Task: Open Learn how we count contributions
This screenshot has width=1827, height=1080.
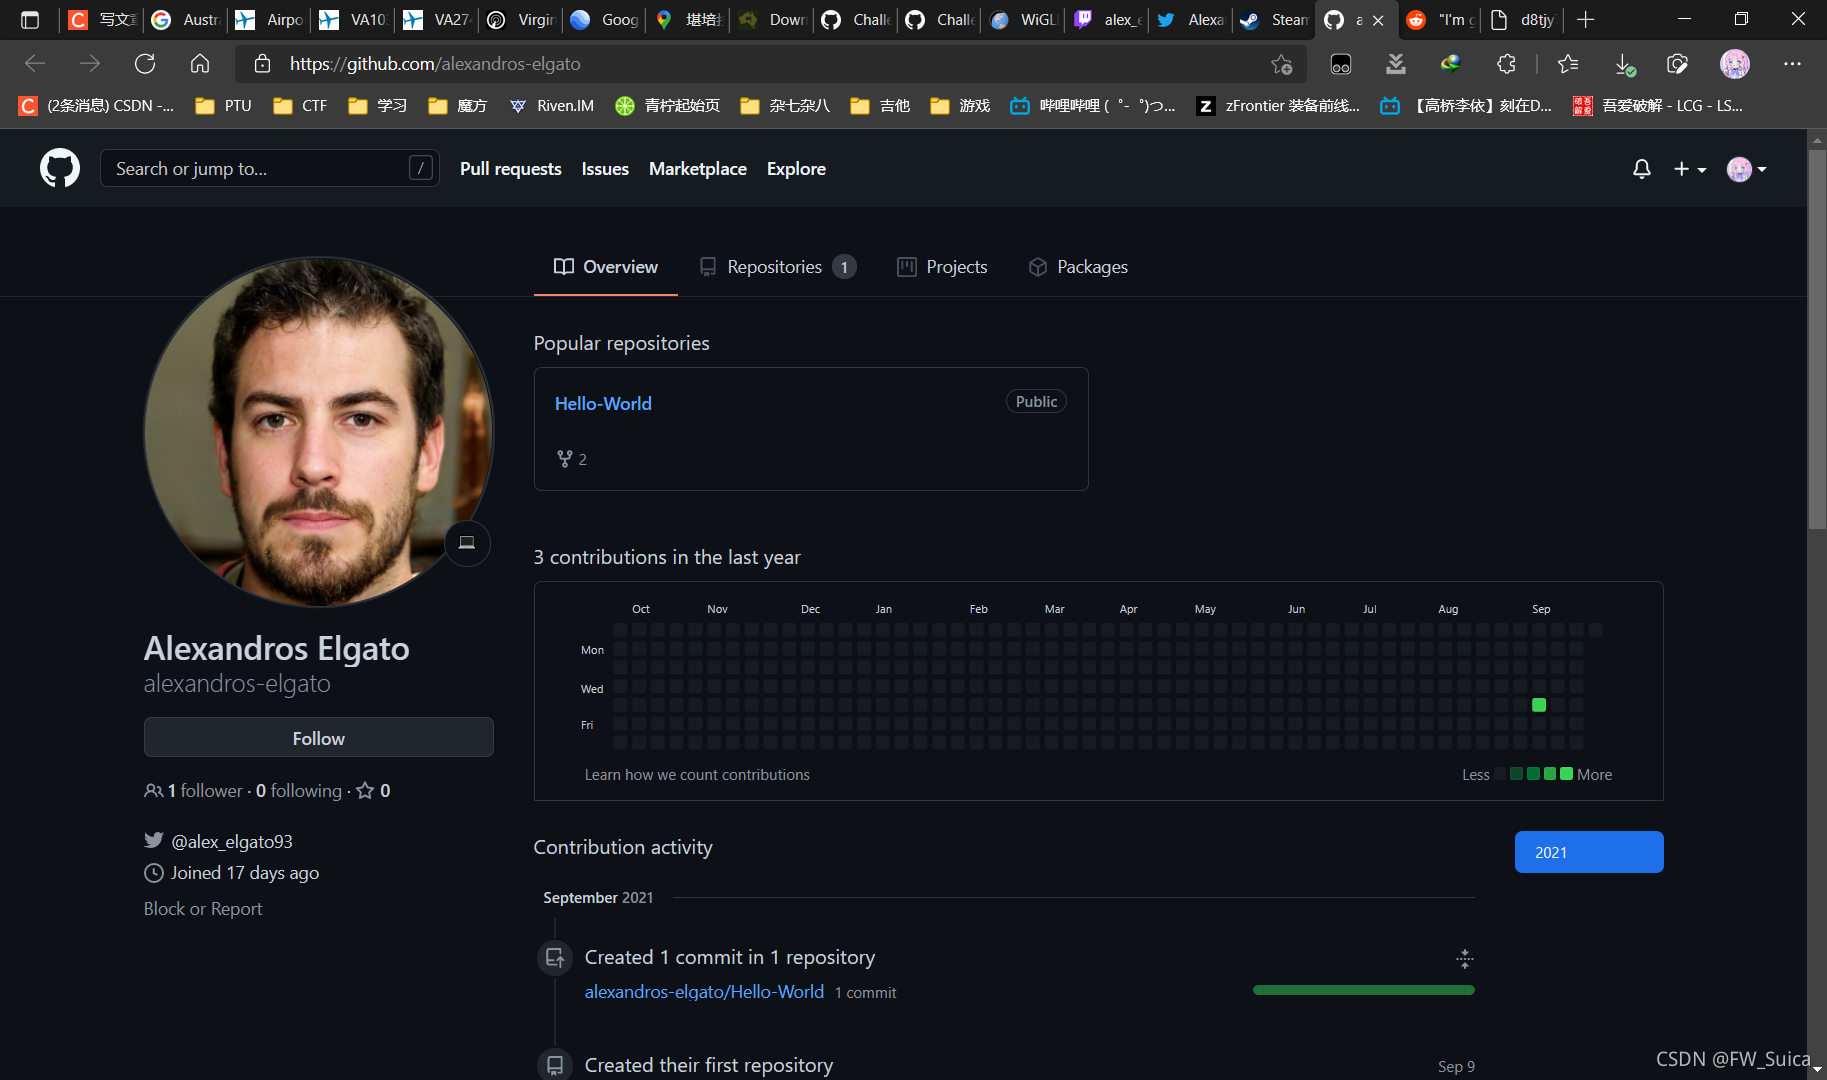Action: 697,774
